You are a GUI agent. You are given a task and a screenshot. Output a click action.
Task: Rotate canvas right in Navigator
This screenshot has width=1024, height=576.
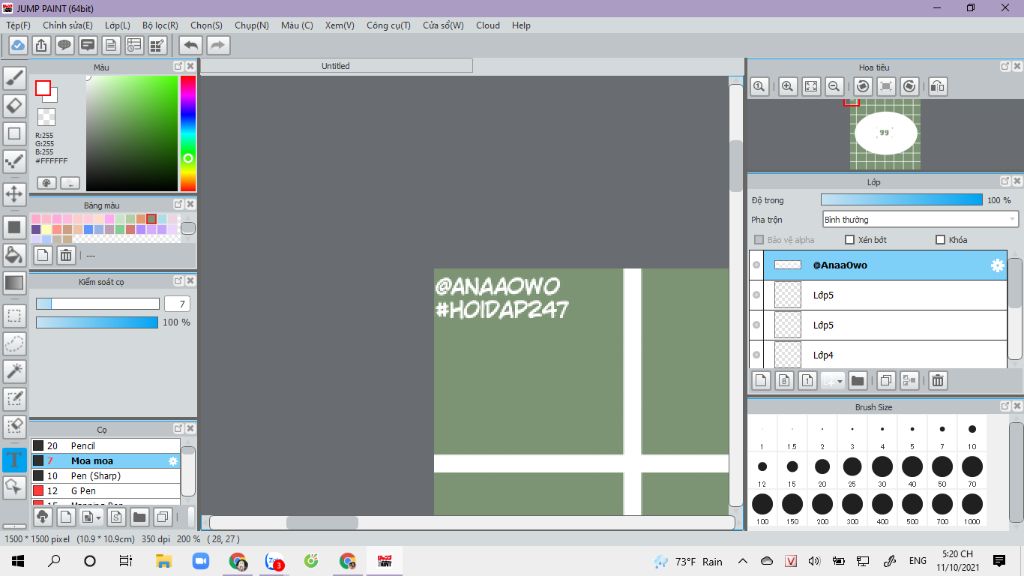(x=910, y=86)
